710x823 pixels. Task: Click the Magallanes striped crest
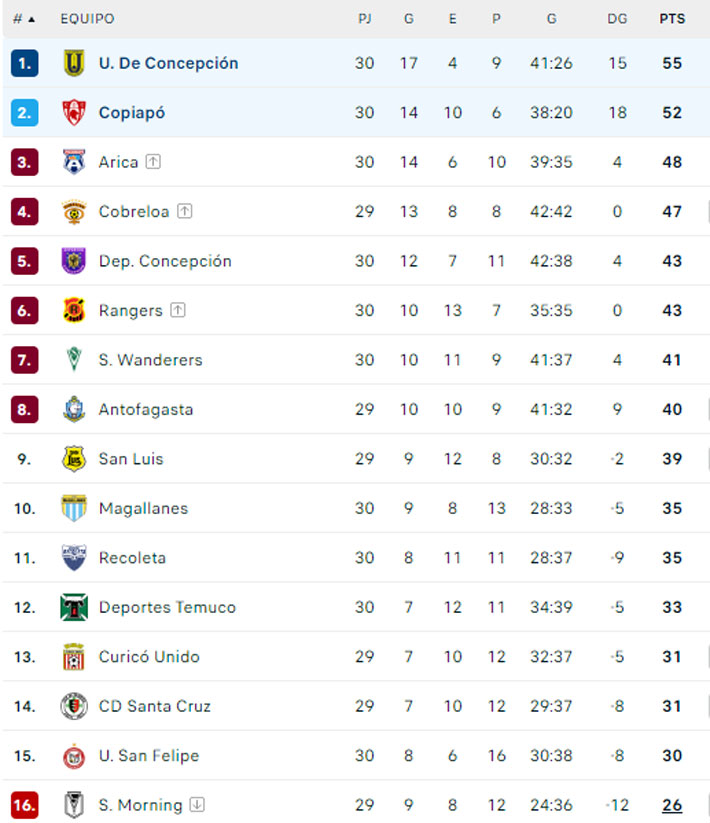(74, 508)
